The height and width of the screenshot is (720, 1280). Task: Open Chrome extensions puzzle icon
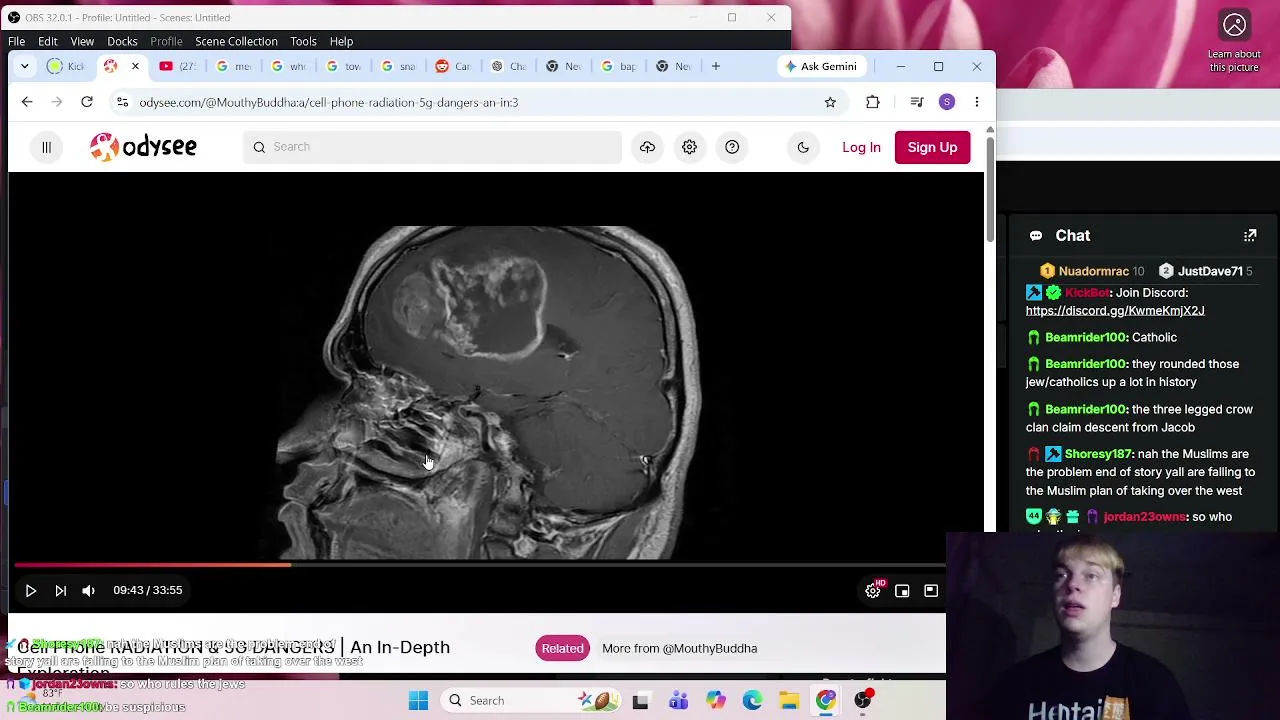[873, 102]
